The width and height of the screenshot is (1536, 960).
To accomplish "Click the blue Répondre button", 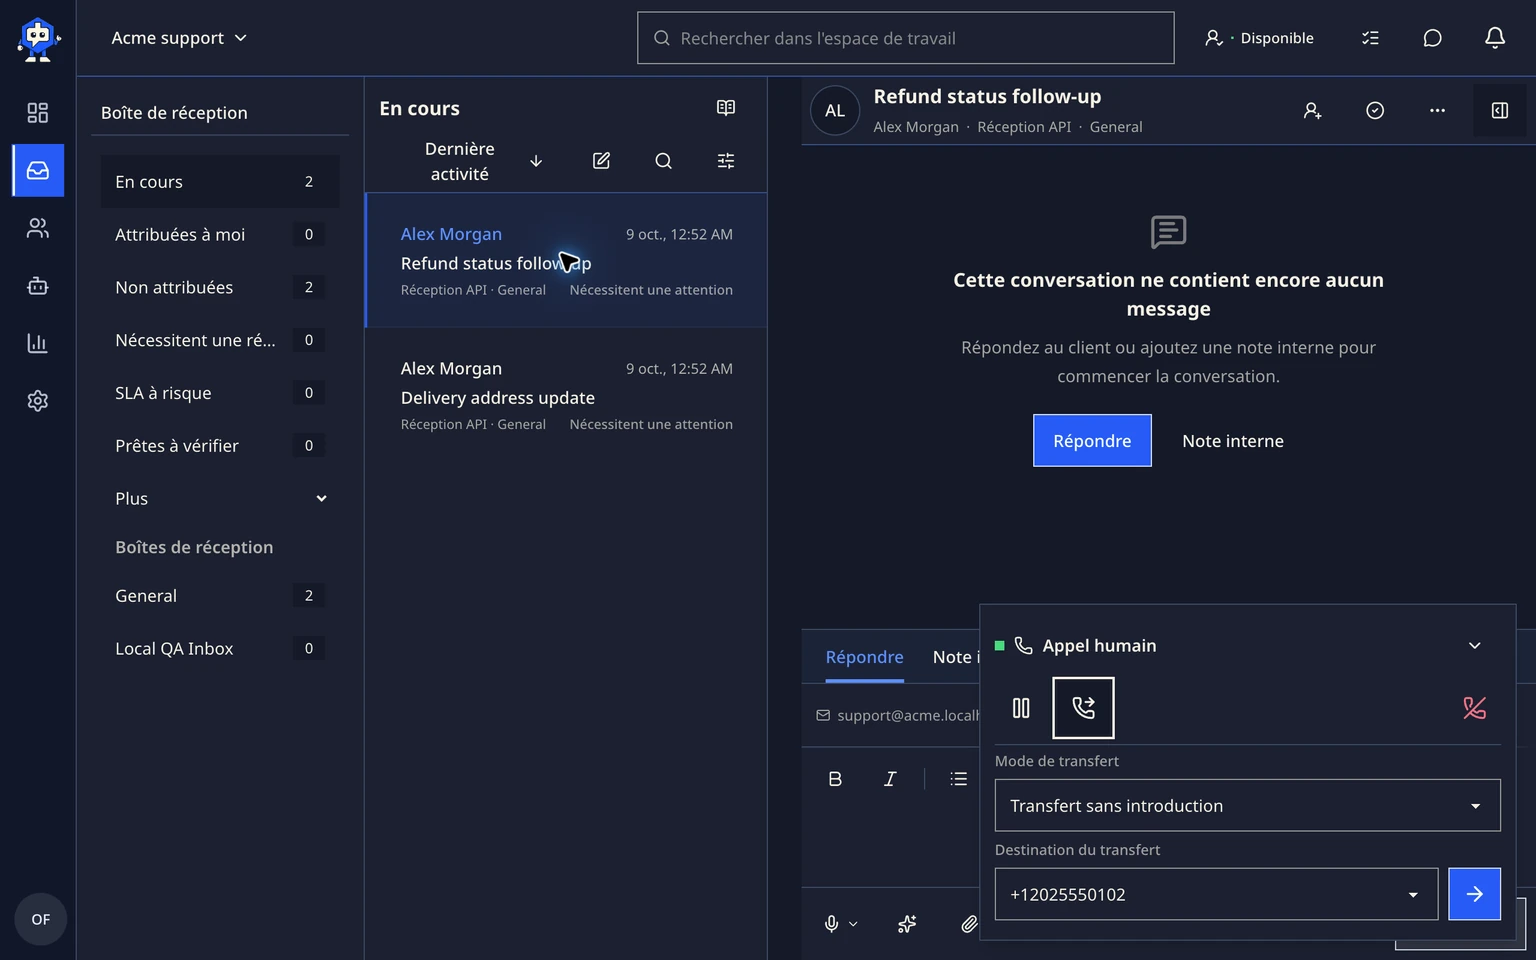I will tap(1092, 440).
